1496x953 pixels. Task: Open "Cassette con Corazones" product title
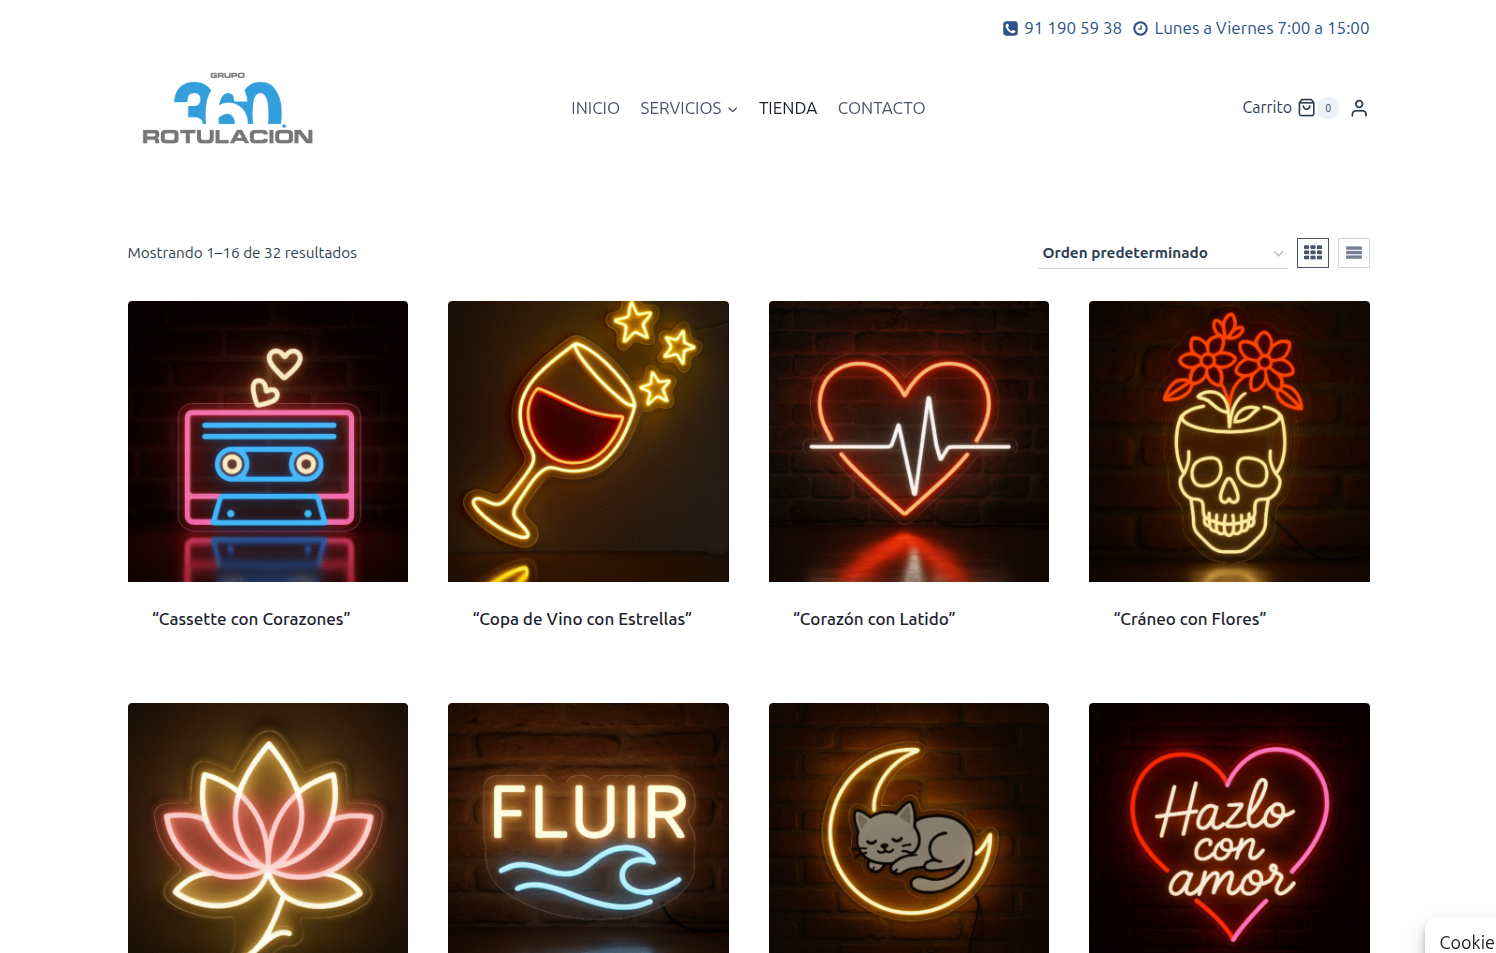(x=251, y=619)
